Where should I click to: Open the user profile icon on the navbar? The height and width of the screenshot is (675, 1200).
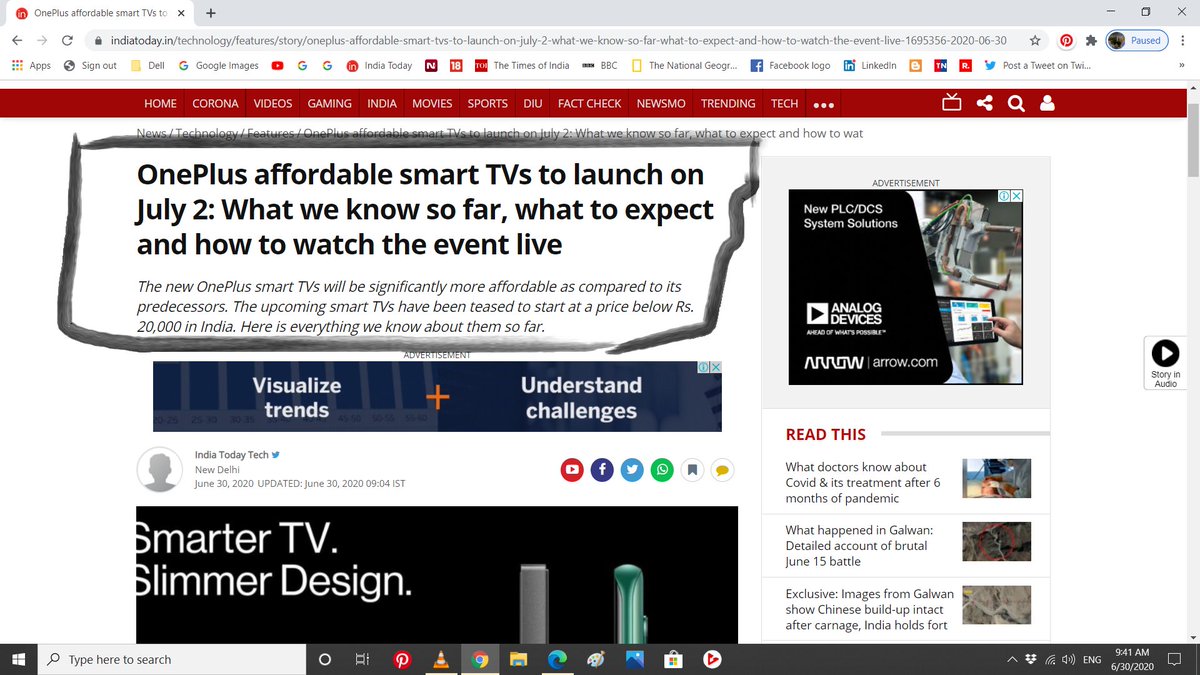[x=1047, y=103]
